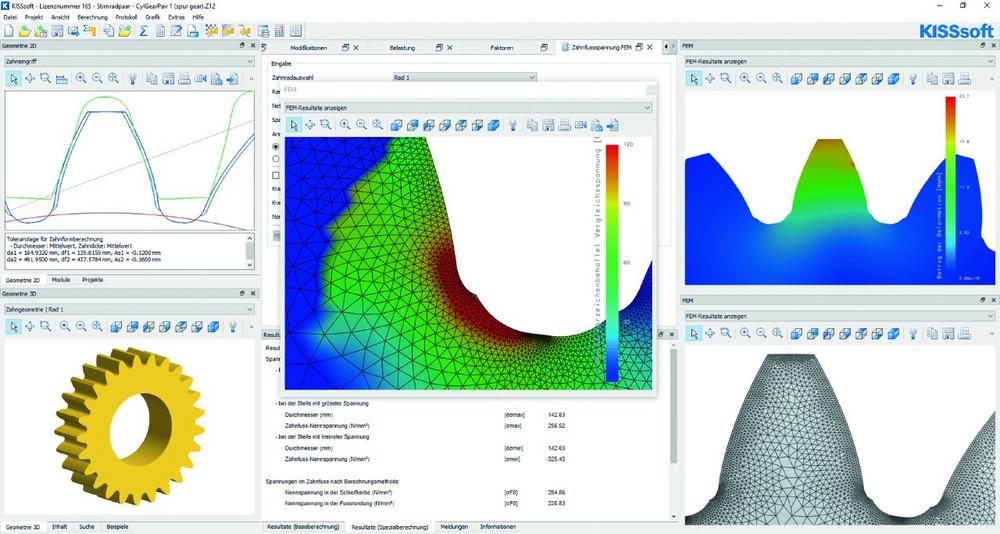Click the tolerance text box scroll down arrow
Screen dimensions: 1000x534
point(250,265)
